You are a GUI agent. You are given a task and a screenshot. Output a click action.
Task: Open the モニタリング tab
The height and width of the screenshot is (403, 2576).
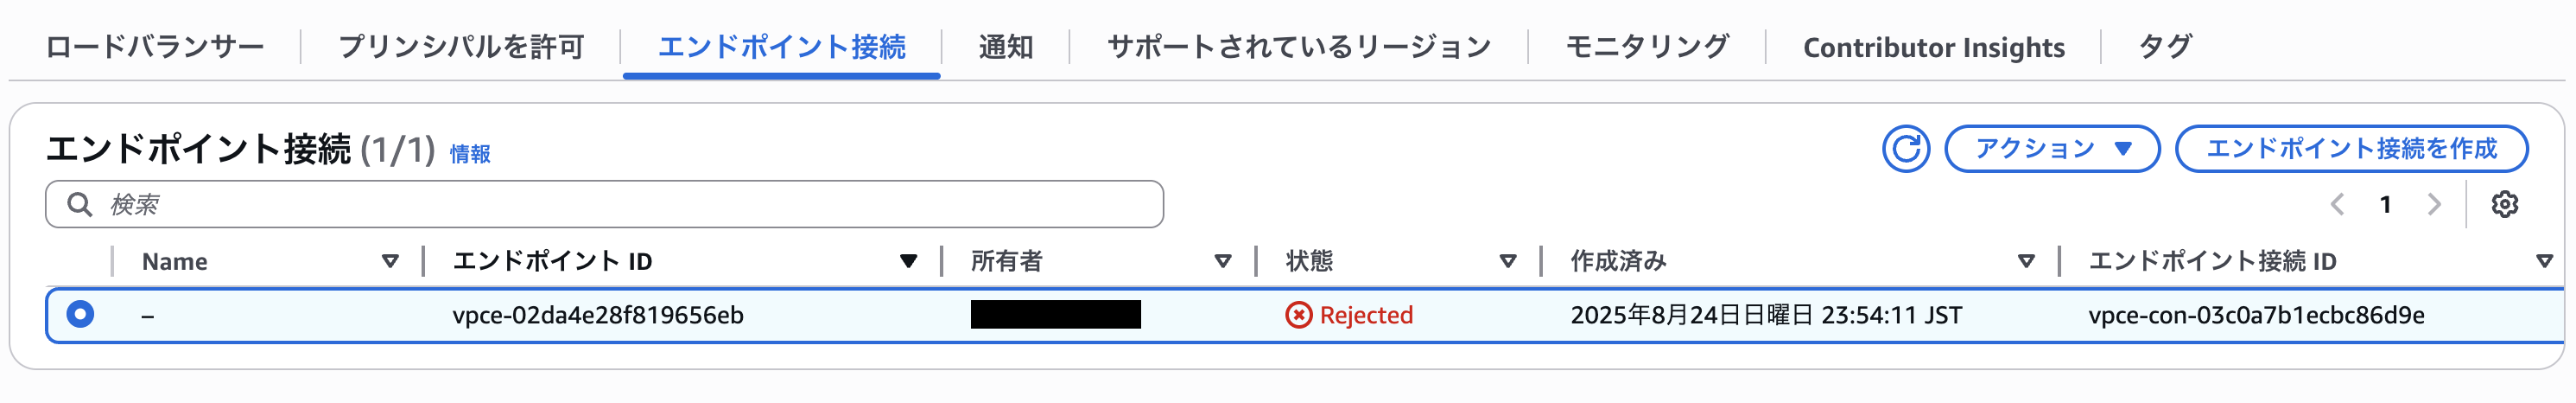click(x=1647, y=47)
